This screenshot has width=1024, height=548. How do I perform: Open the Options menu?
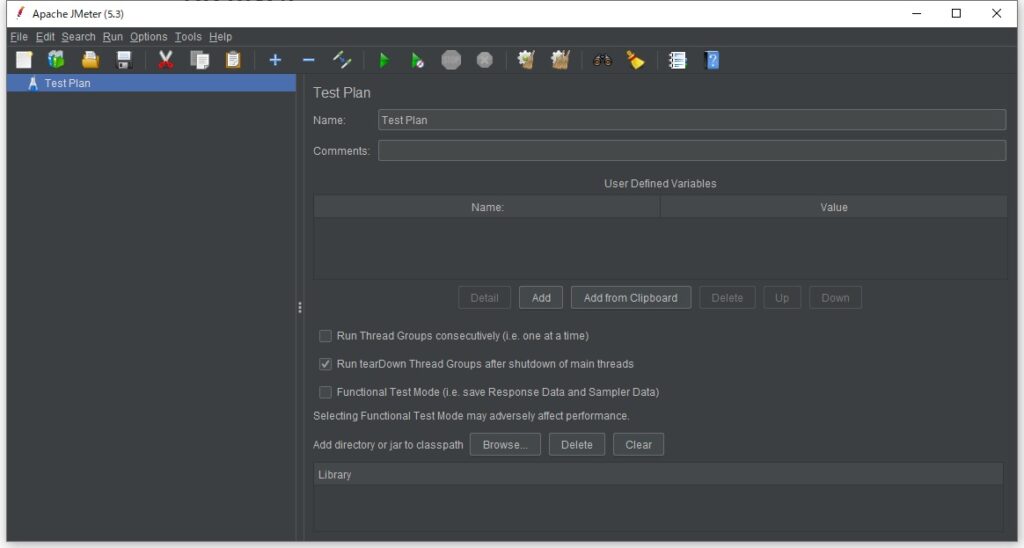click(x=148, y=37)
